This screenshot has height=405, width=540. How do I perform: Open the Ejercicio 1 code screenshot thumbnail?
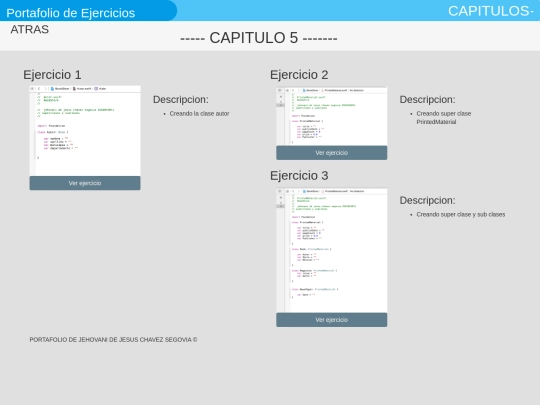[85, 131]
